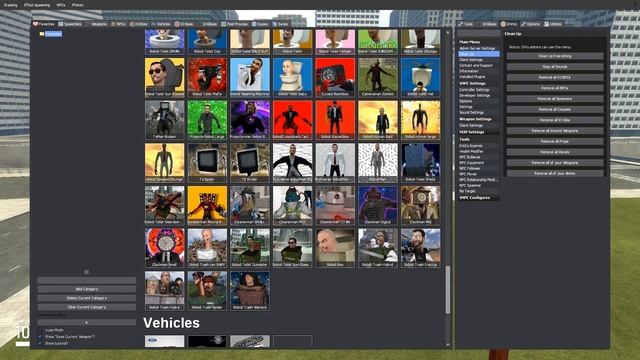
Task: Open the Health Modifier tool entry
Action: pyautogui.click(x=478, y=151)
